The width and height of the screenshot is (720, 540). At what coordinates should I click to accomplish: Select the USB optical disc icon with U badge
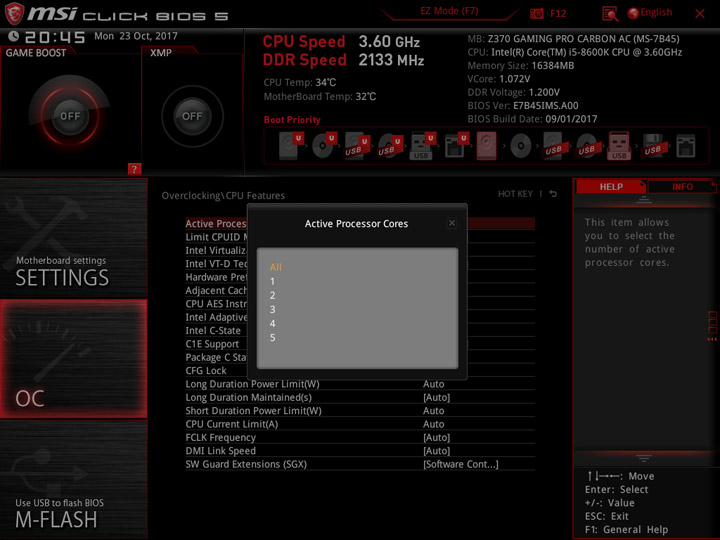[390, 146]
